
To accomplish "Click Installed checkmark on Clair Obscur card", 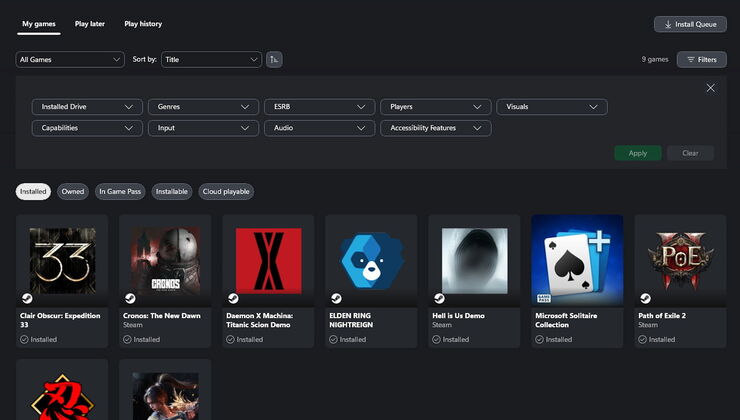I will [x=24, y=339].
